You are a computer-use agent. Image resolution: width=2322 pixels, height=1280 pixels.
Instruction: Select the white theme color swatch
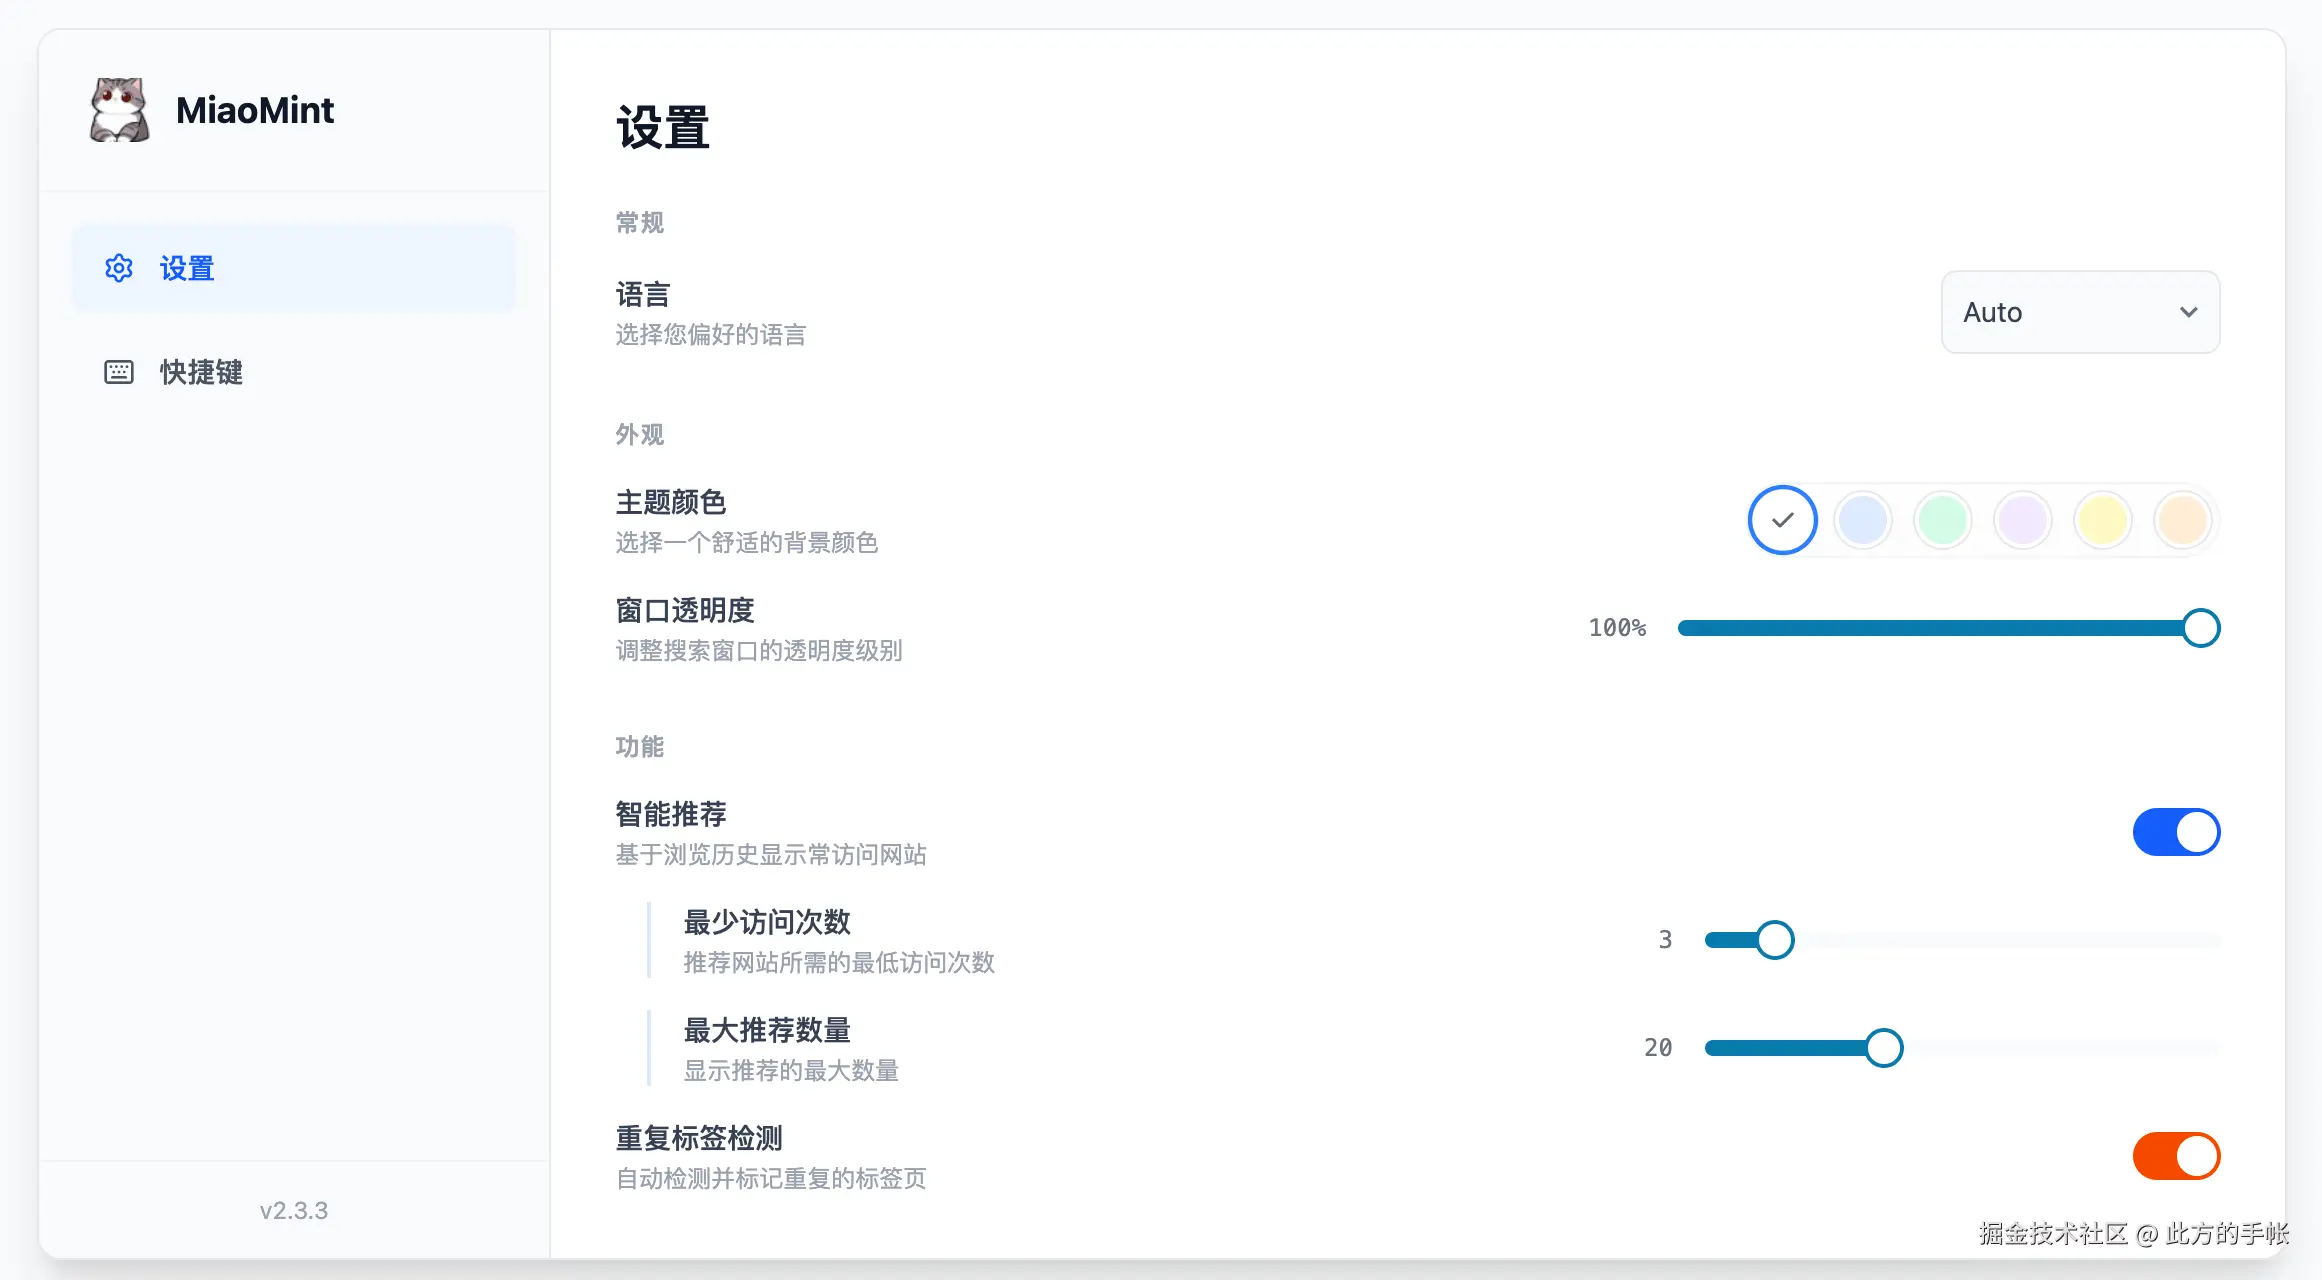click(x=1782, y=520)
